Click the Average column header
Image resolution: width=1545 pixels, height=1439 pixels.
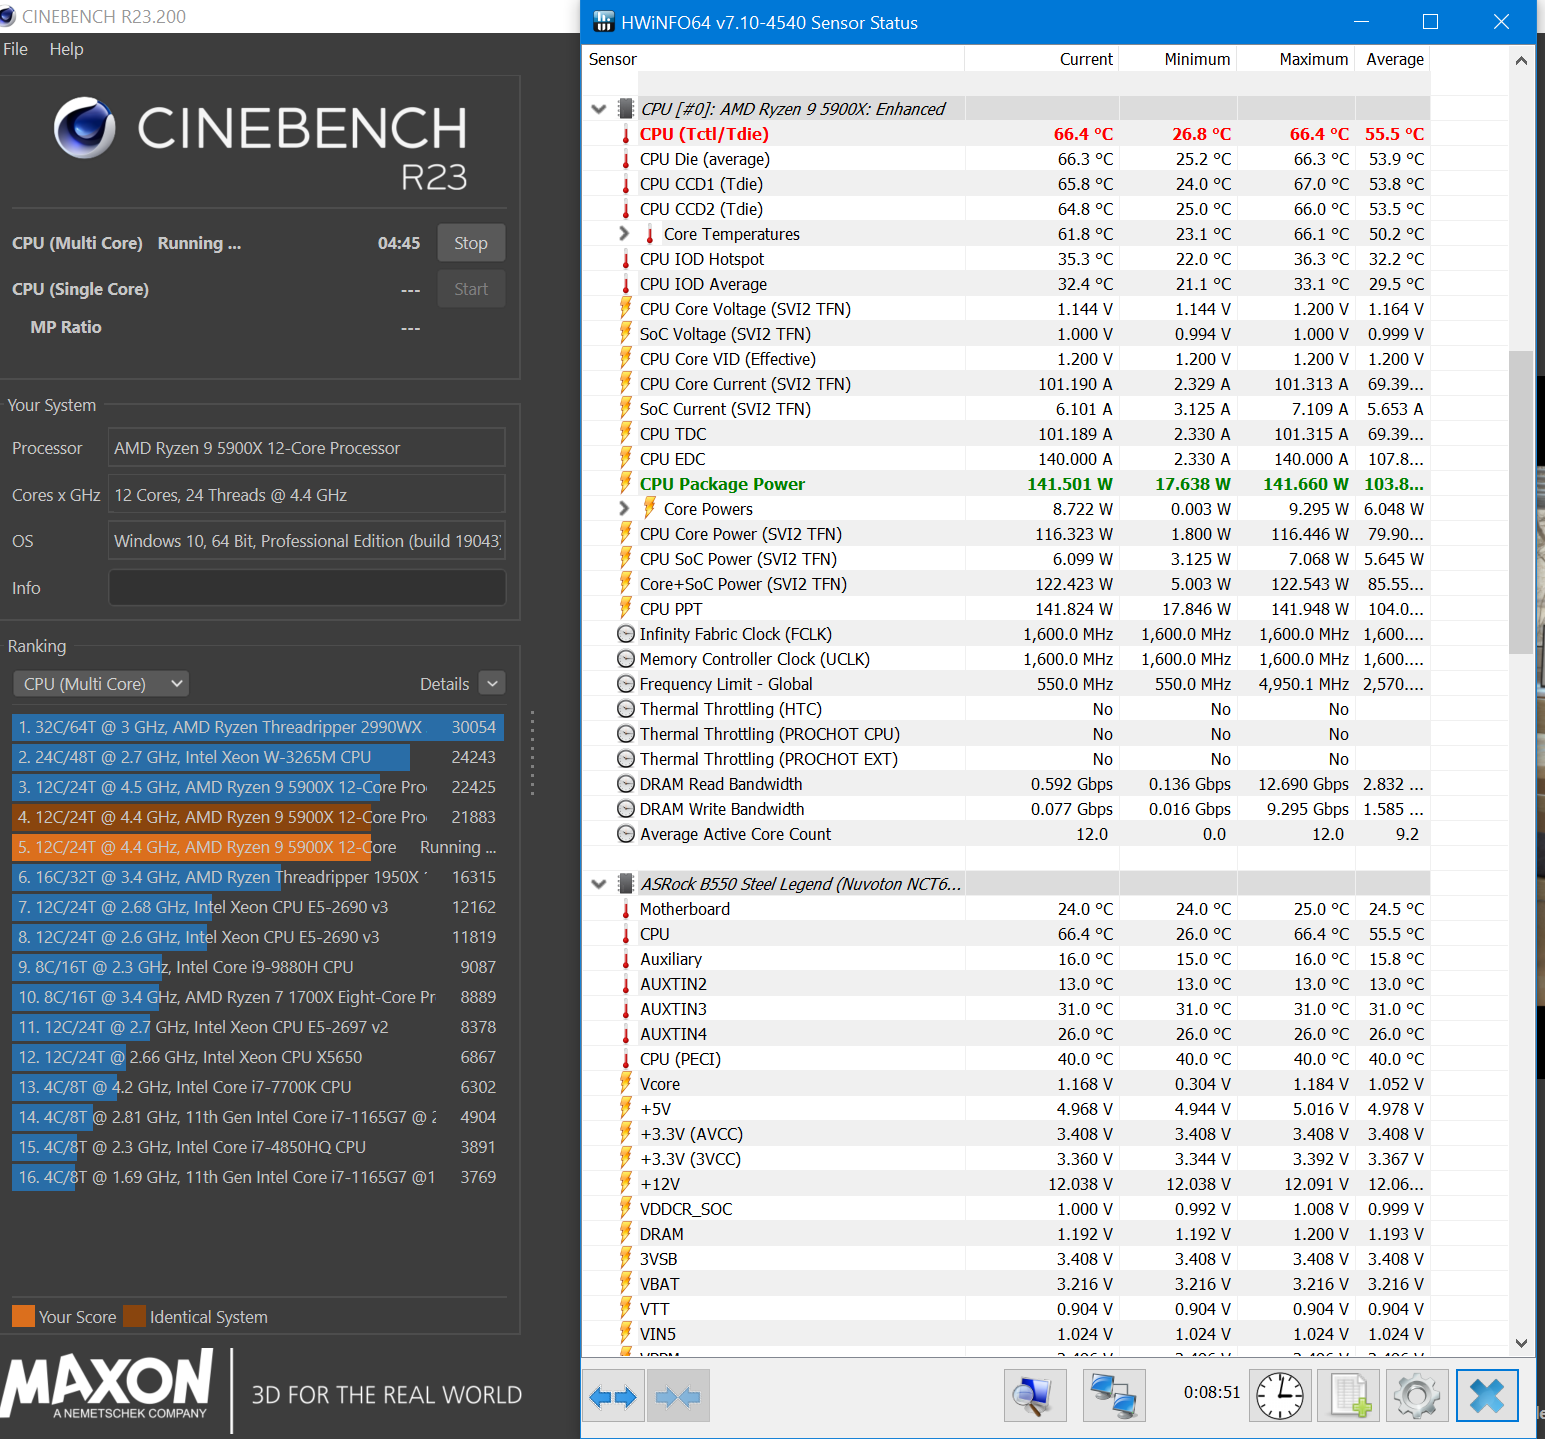1393,59
